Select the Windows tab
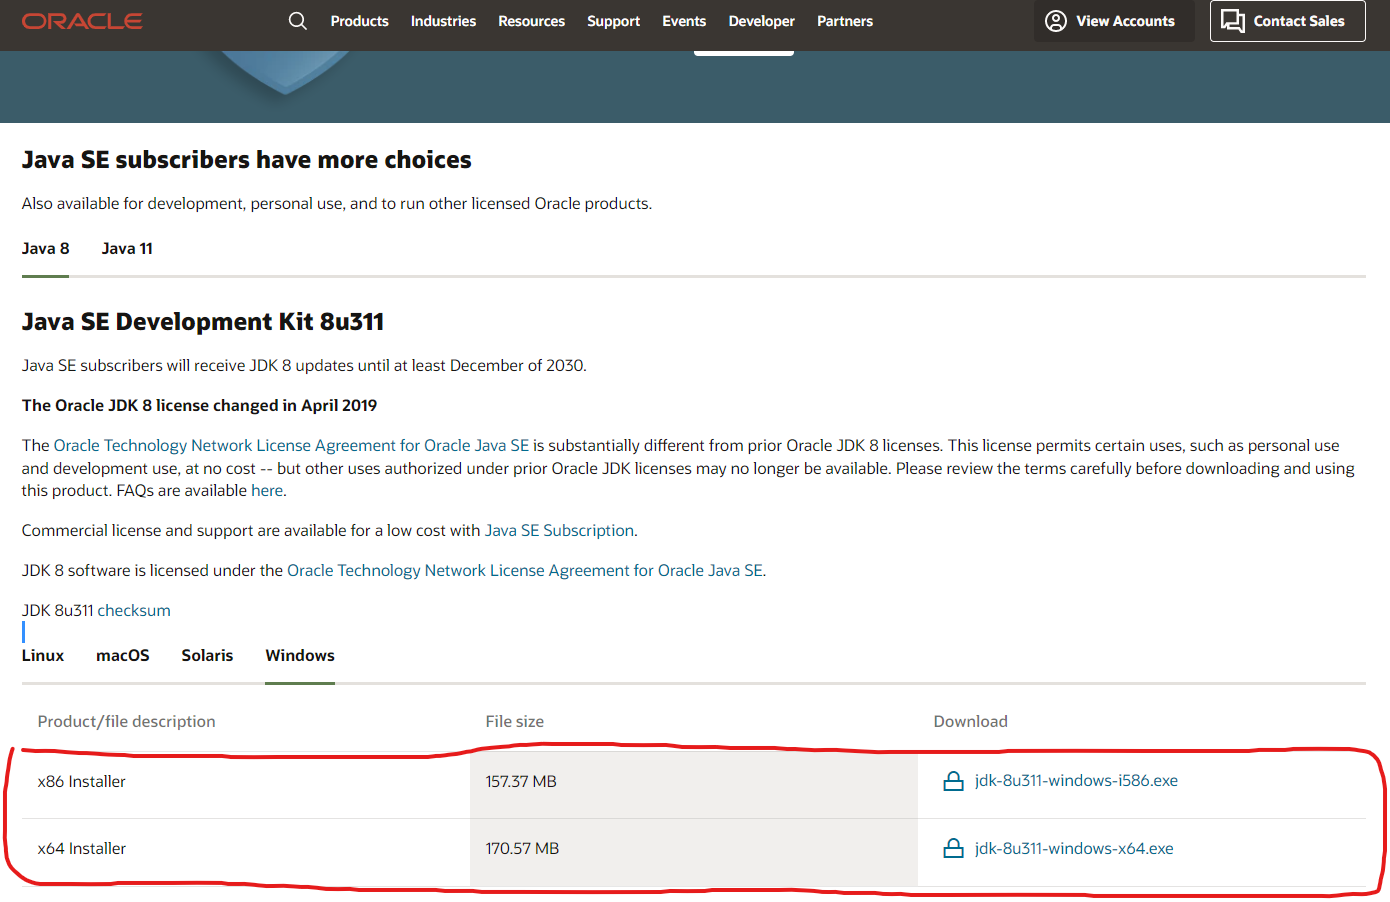This screenshot has width=1390, height=902. pyautogui.click(x=300, y=656)
